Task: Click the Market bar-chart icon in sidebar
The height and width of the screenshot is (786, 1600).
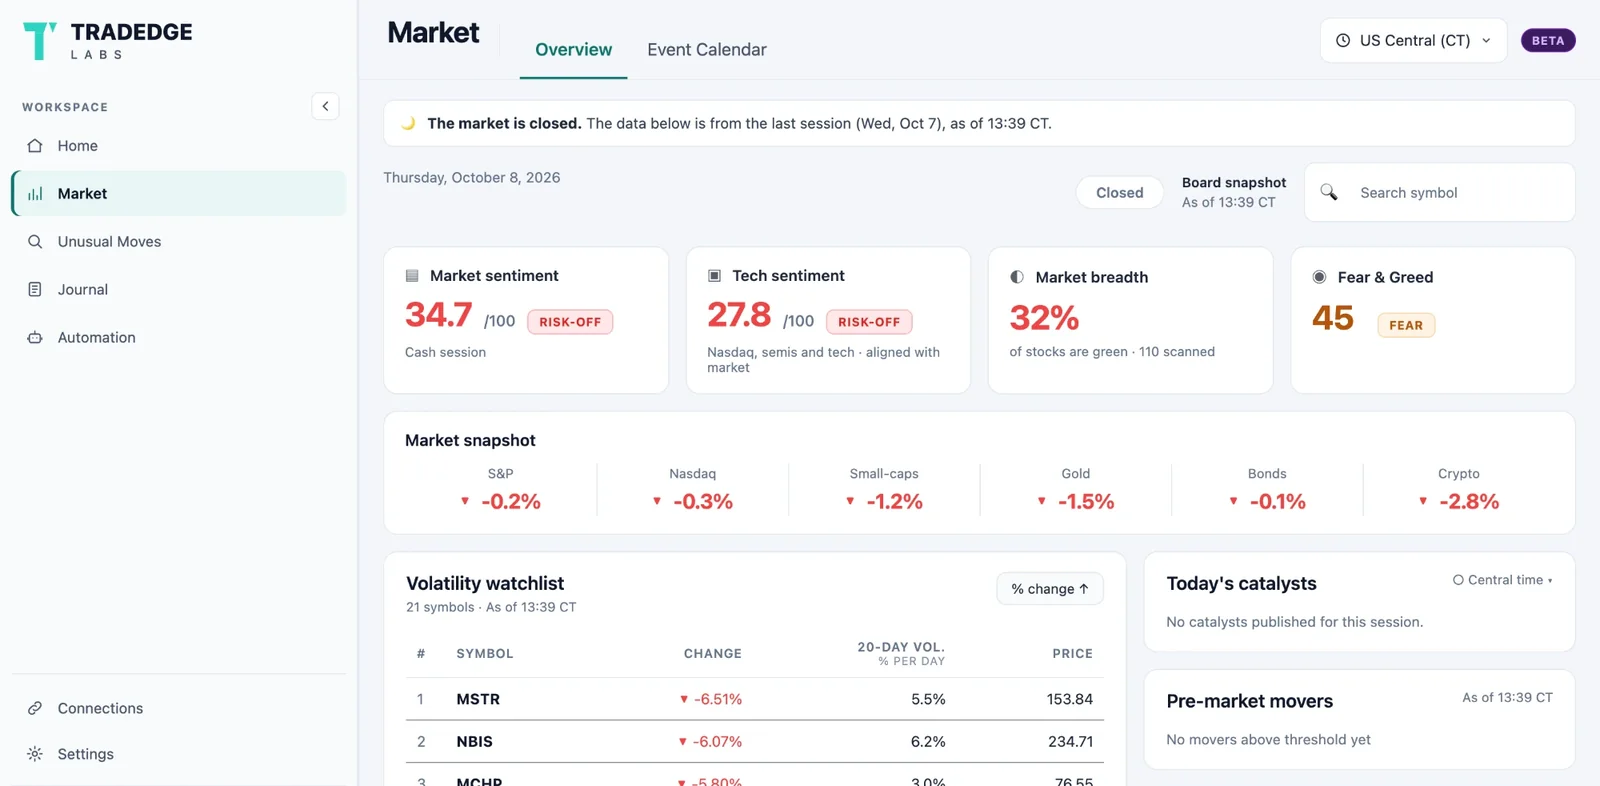Action: tap(35, 194)
